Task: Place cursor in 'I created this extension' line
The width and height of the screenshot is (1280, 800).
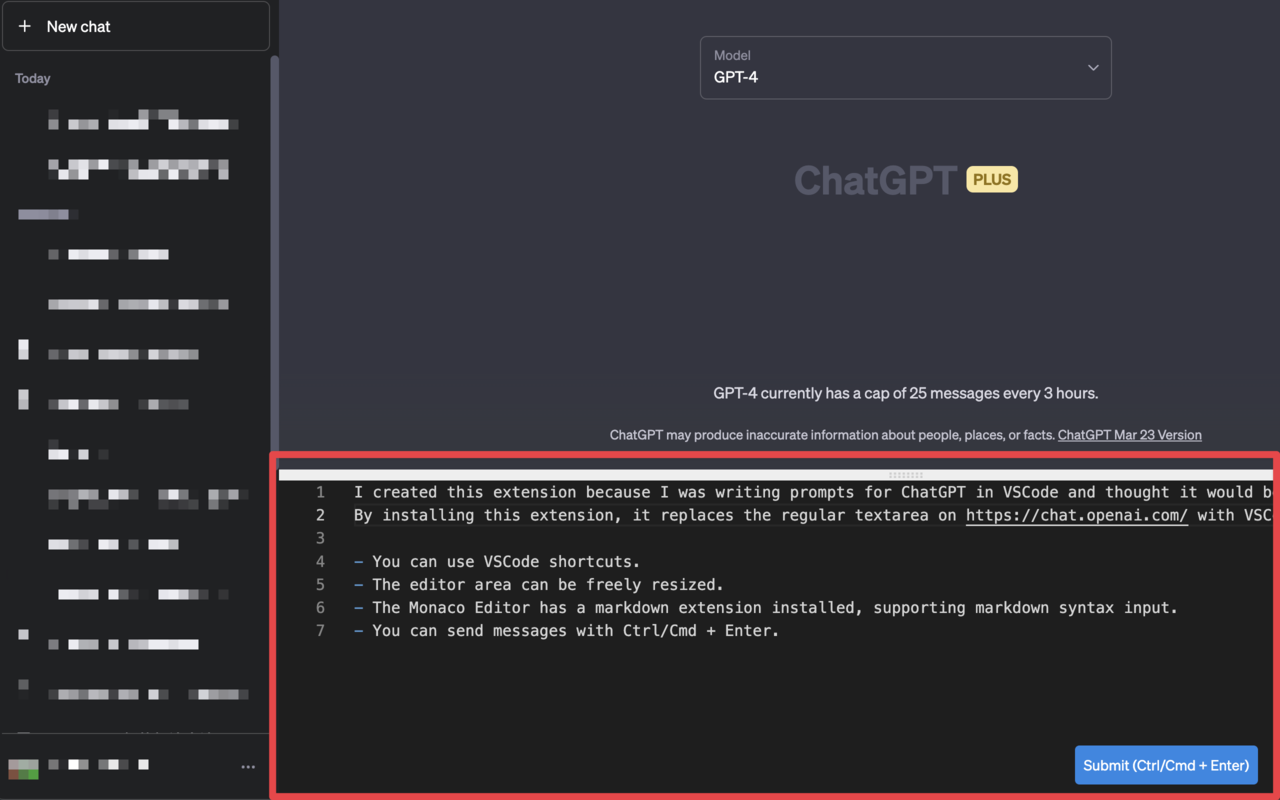Action: 813,492
